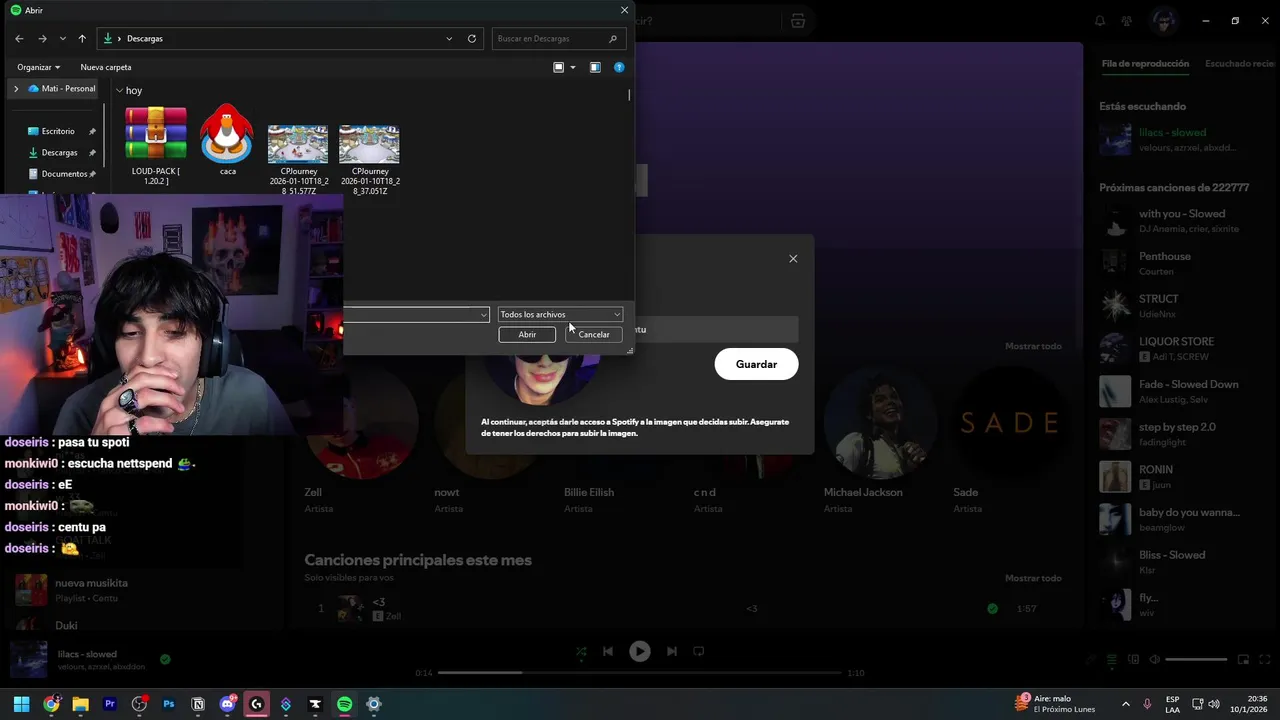Image resolution: width=1280 pixels, height=720 pixels.
Task: Go back in the Abrir dialog
Action: pyautogui.click(x=19, y=38)
